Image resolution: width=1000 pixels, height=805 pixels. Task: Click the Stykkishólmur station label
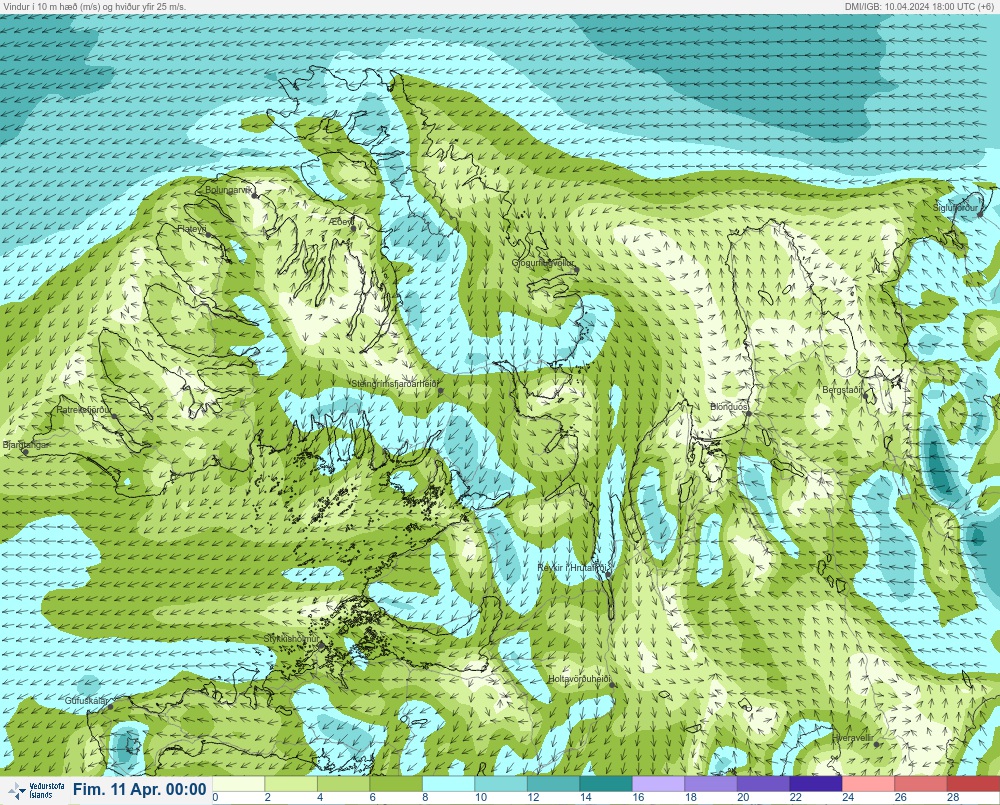point(291,639)
